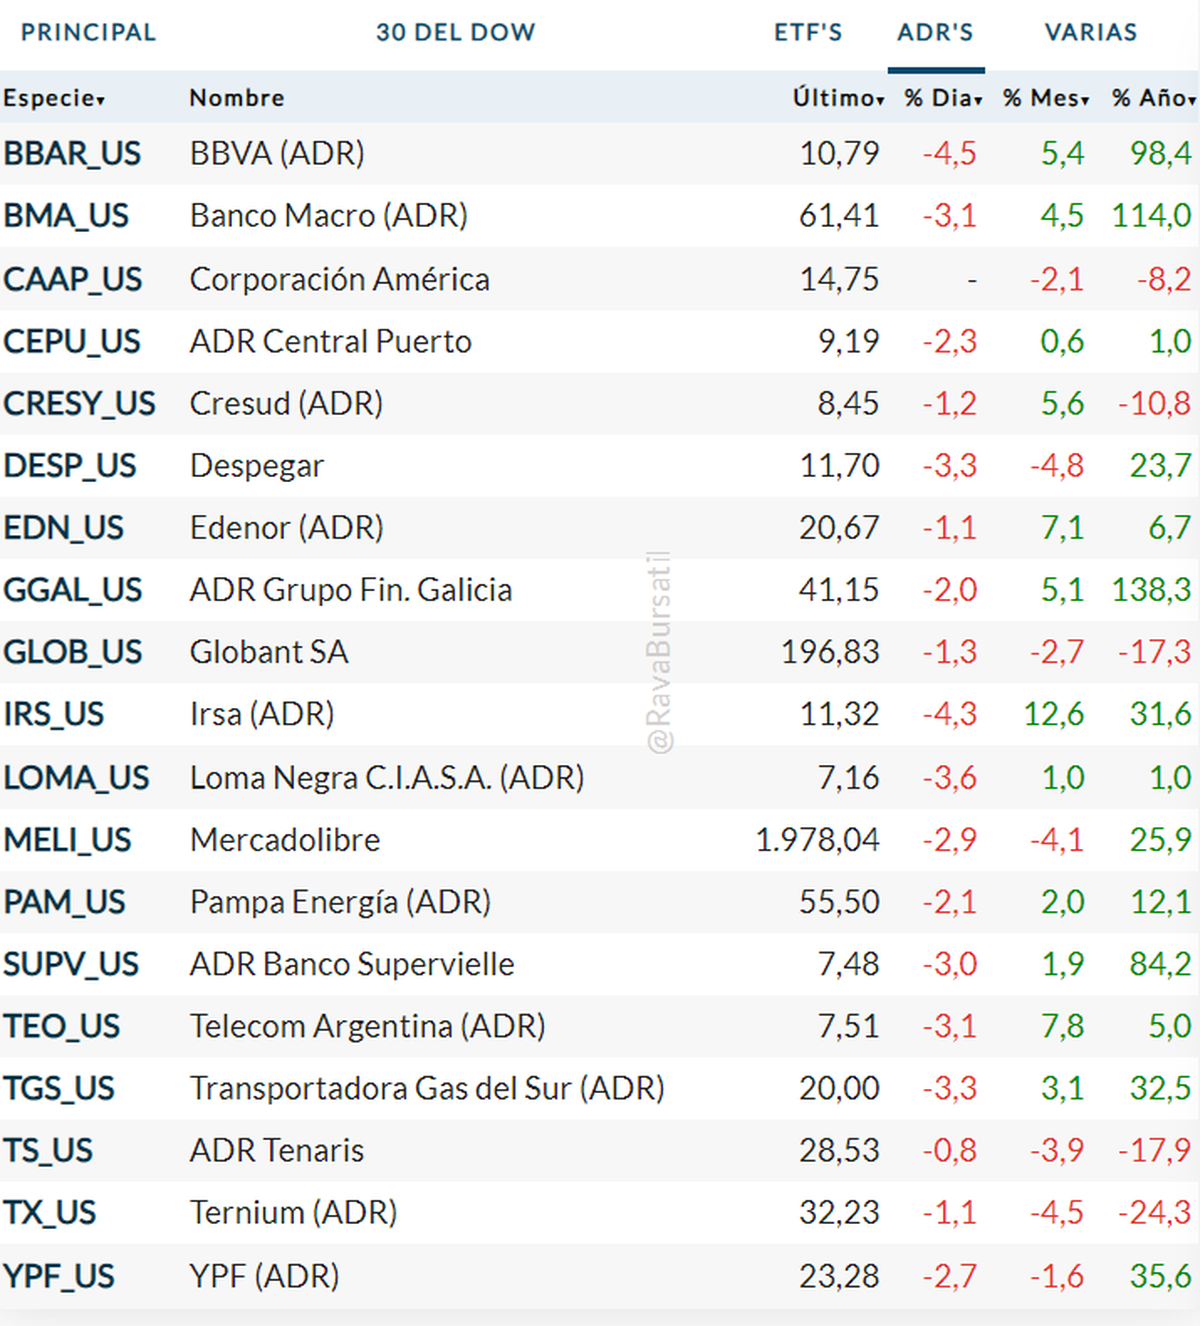Open the 30 DEL DOW tab
The height and width of the screenshot is (1326, 1200).
[x=455, y=32]
